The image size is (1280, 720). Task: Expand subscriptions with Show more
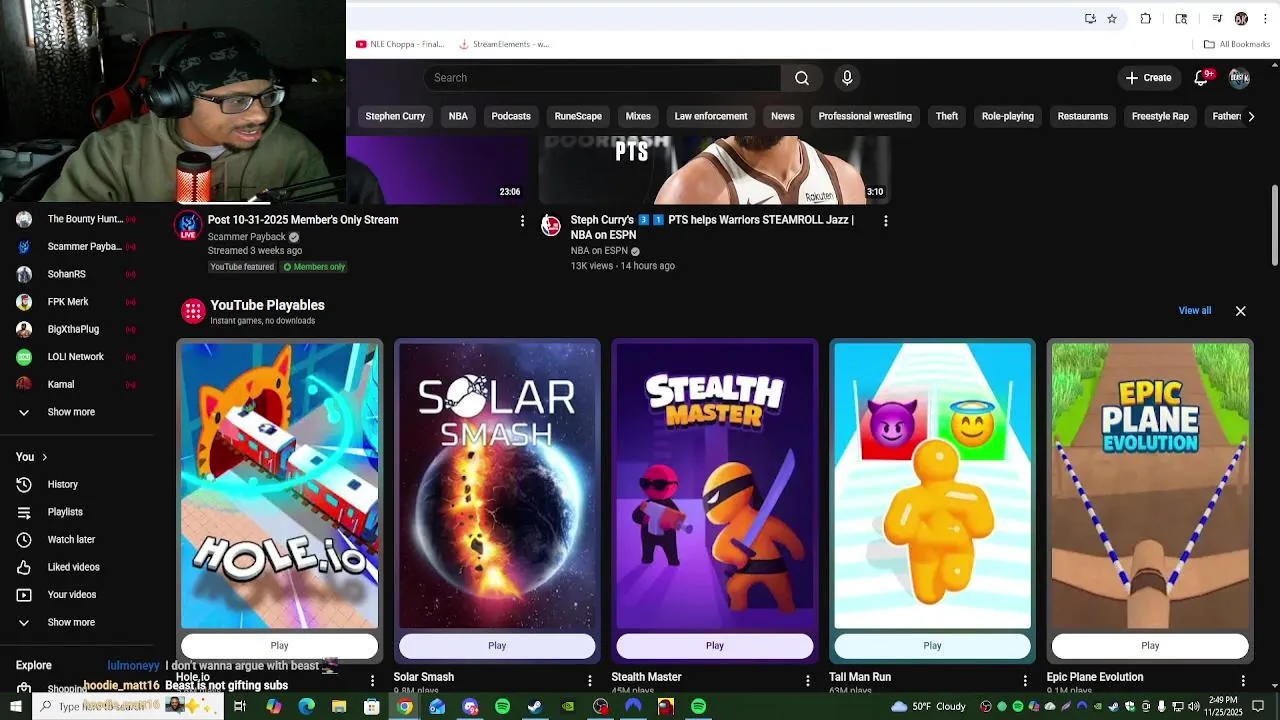(71, 412)
